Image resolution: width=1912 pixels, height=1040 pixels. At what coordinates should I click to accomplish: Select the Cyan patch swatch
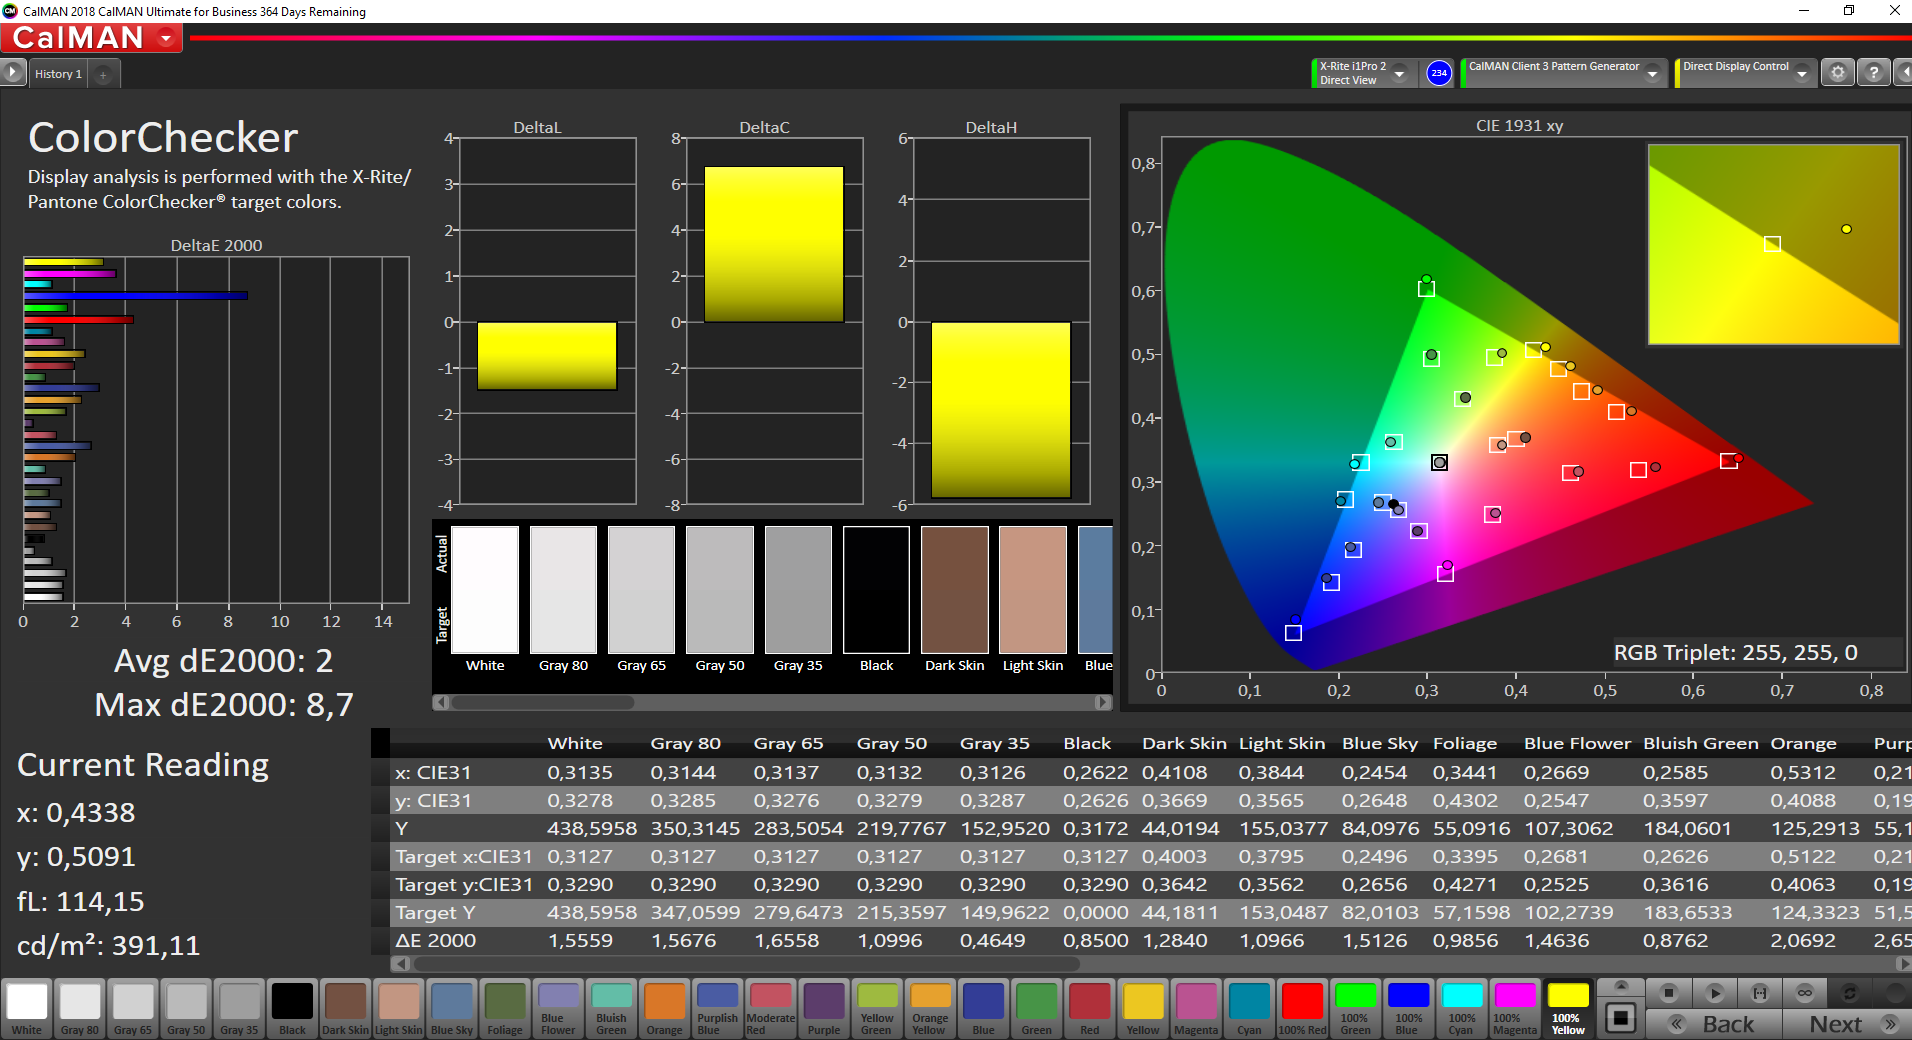pos(1249,1008)
